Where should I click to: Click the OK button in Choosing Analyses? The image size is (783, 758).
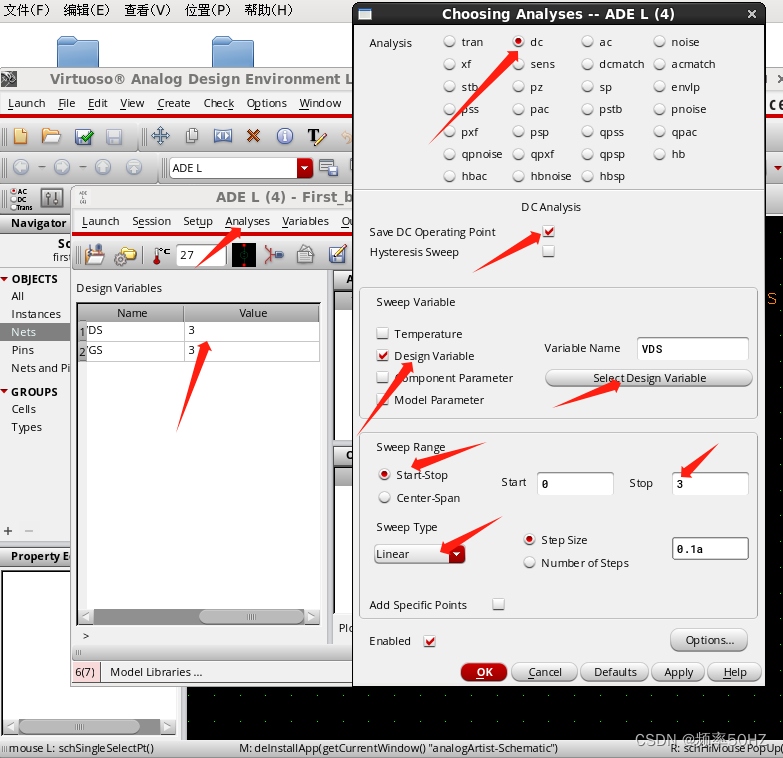pyautogui.click(x=484, y=672)
